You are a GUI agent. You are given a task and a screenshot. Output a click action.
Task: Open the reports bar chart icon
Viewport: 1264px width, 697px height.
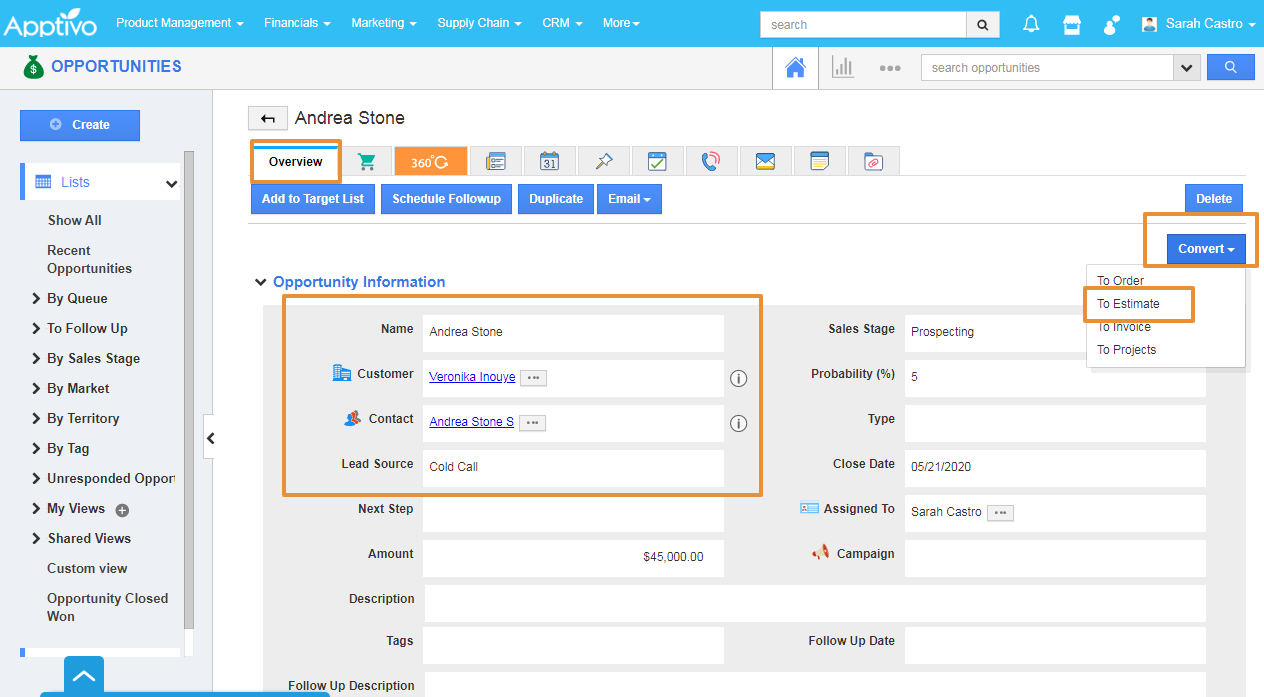pos(843,67)
